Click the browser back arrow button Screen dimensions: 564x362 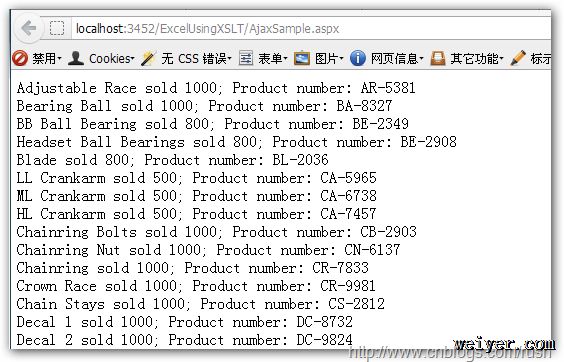29,27
